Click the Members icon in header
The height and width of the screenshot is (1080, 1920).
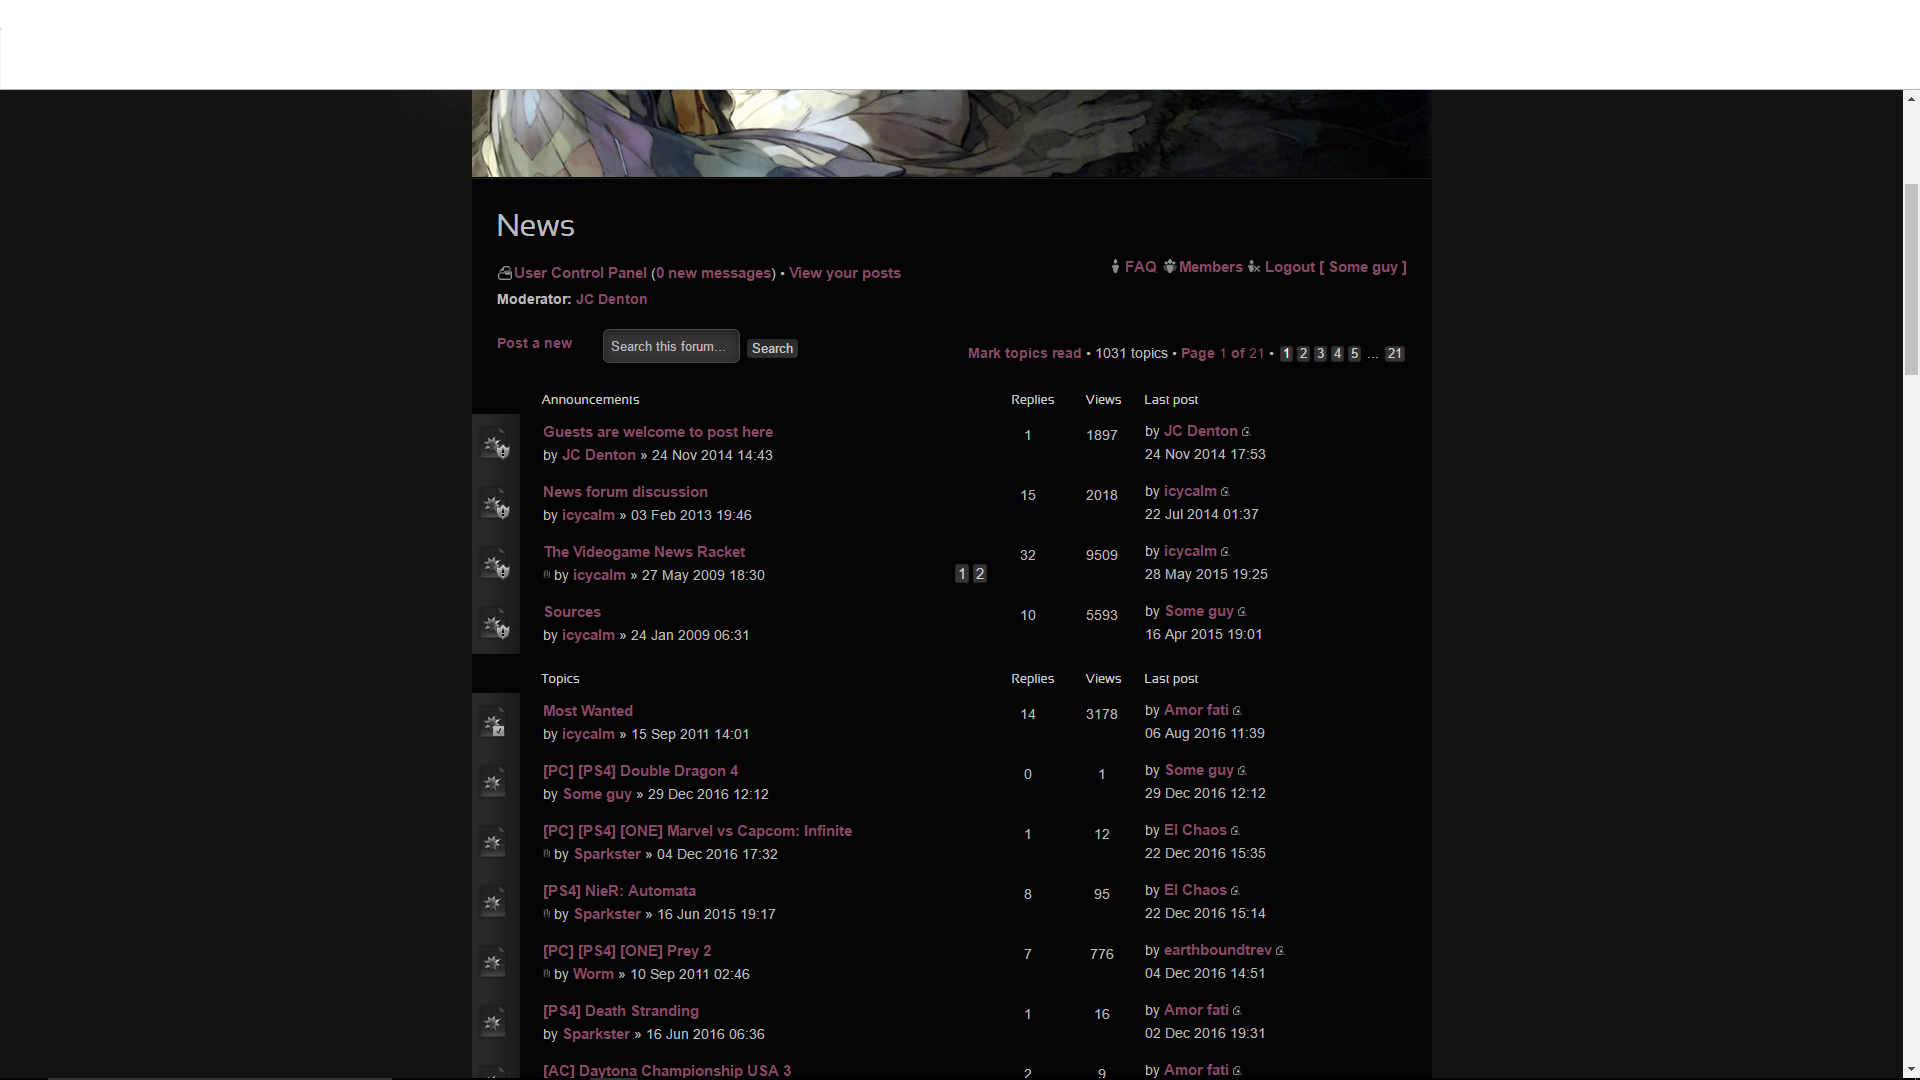click(x=1169, y=267)
